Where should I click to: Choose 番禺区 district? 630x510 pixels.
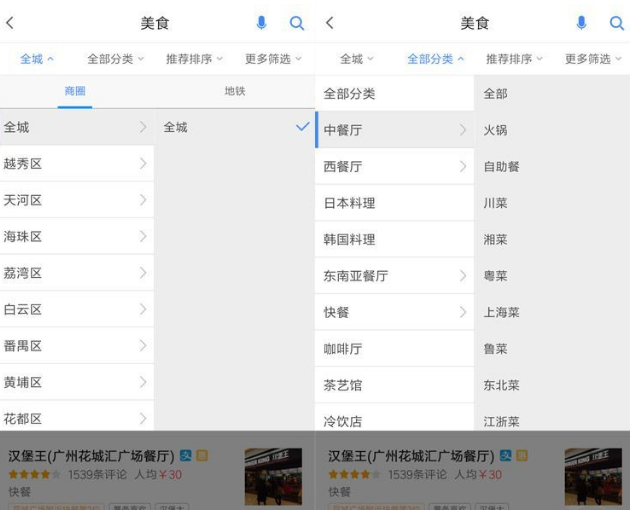click(x=77, y=346)
